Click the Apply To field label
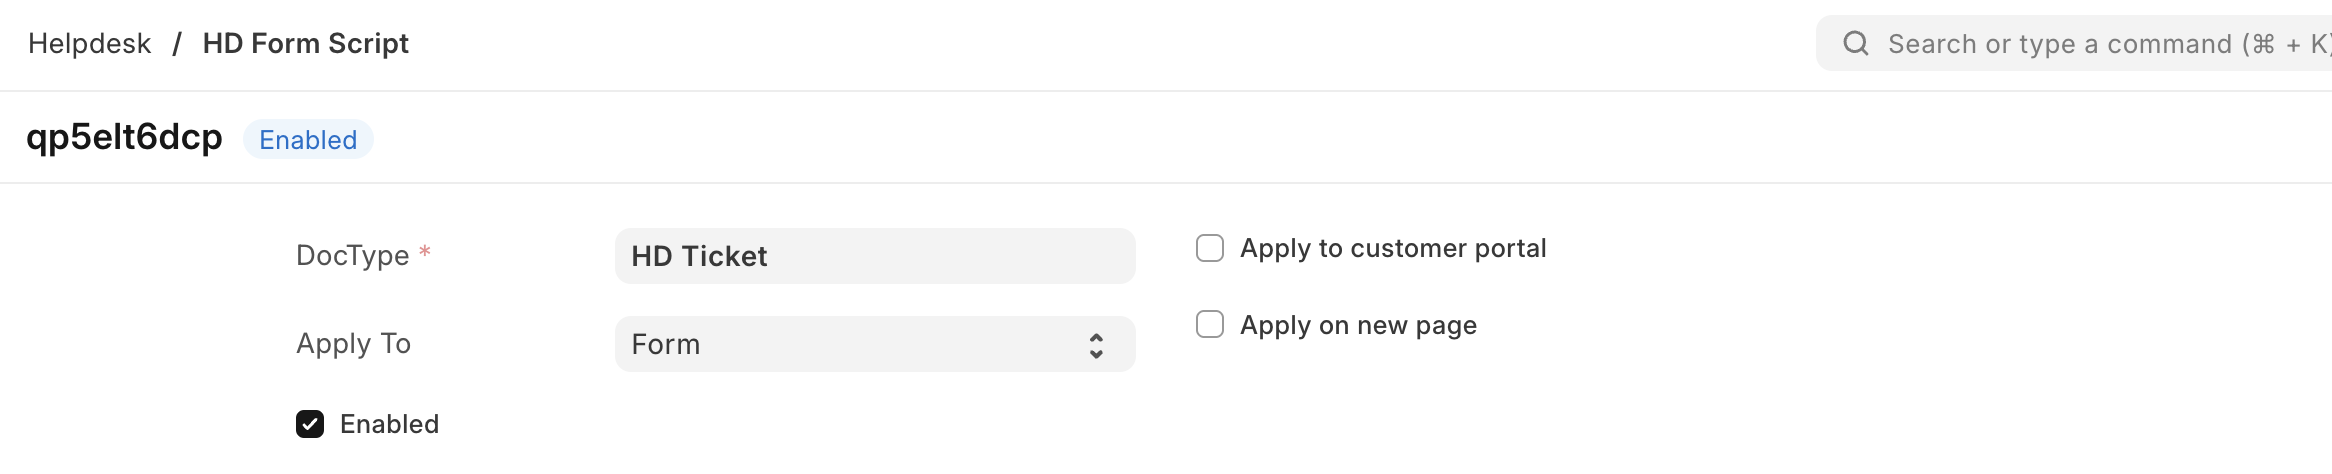This screenshot has height=474, width=2332. (x=353, y=344)
